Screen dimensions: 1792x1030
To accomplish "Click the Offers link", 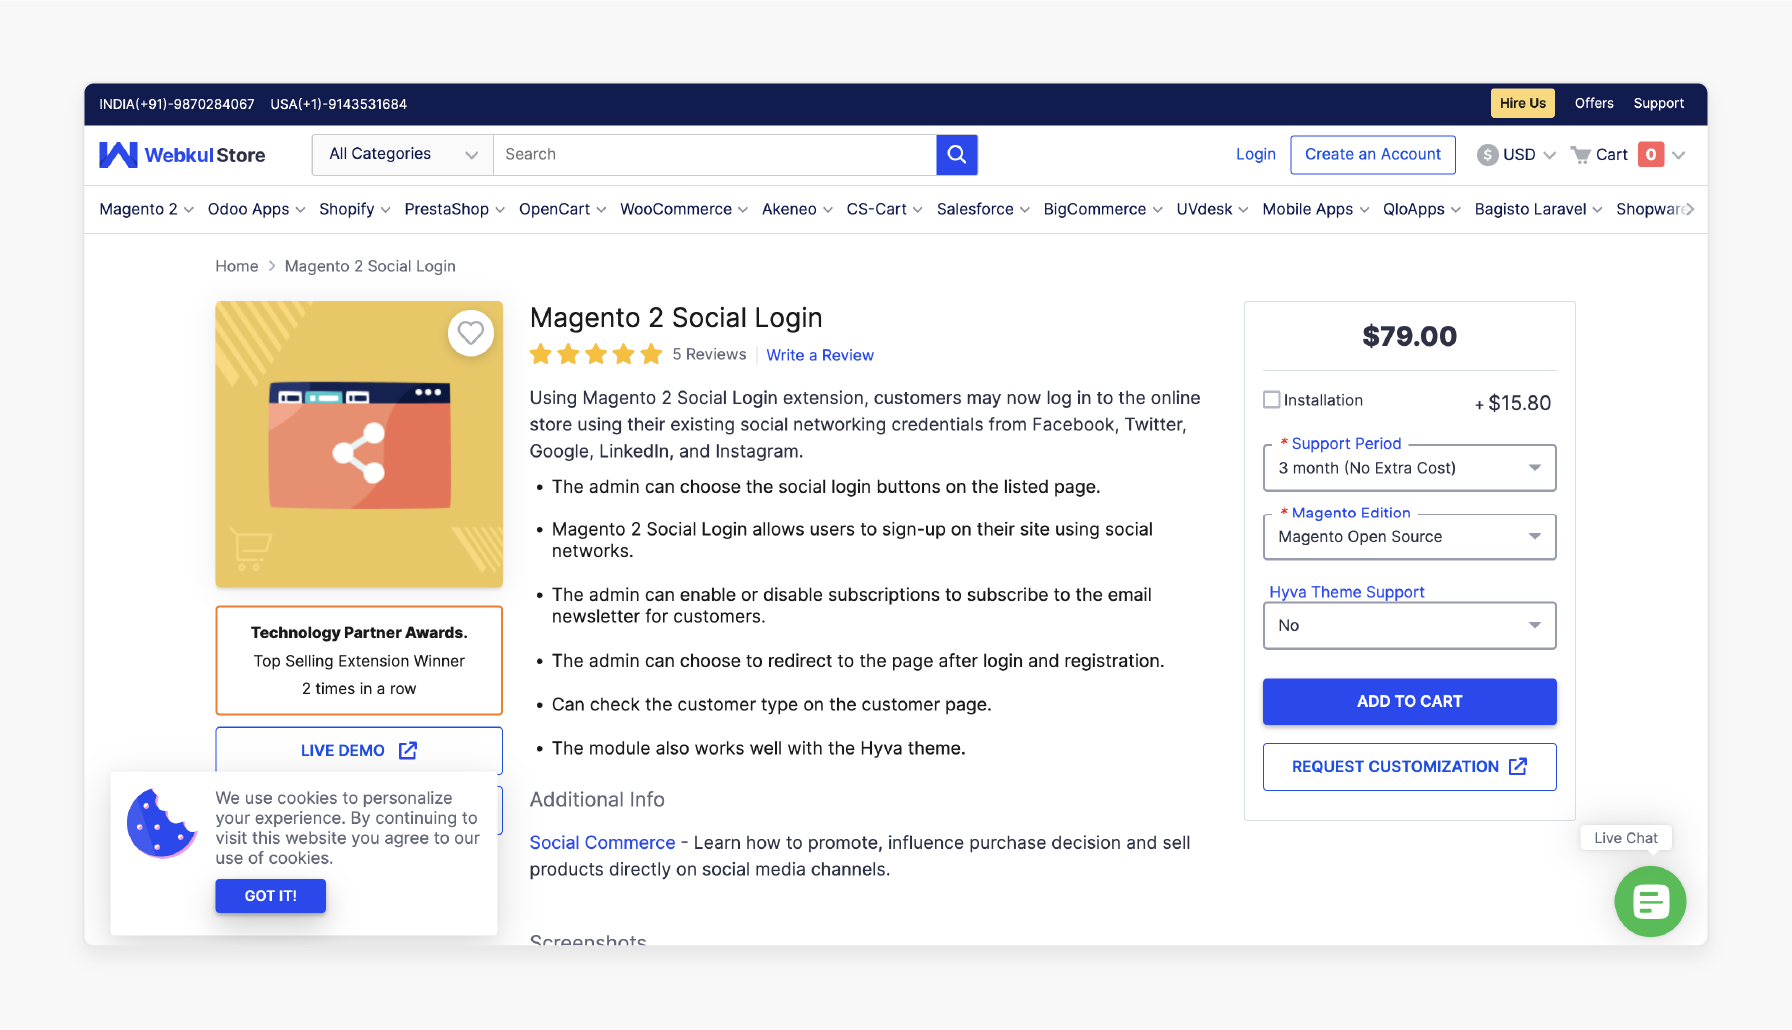I will click(1594, 103).
